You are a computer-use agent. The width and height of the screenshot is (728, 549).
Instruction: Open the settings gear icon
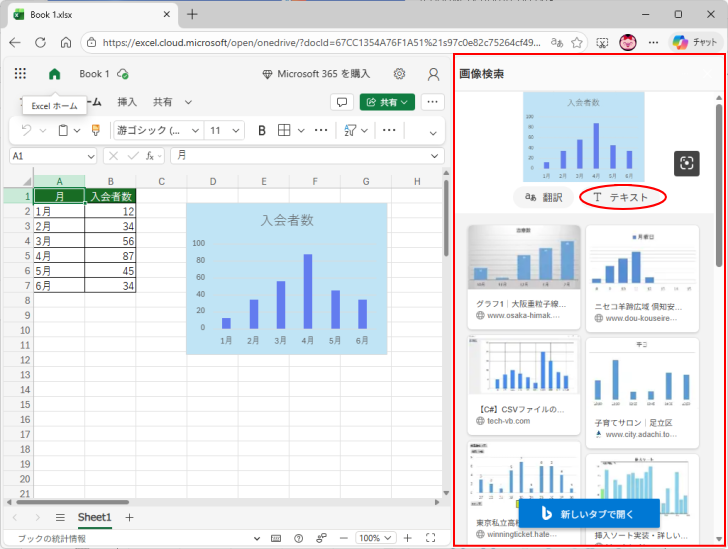[x=399, y=74]
